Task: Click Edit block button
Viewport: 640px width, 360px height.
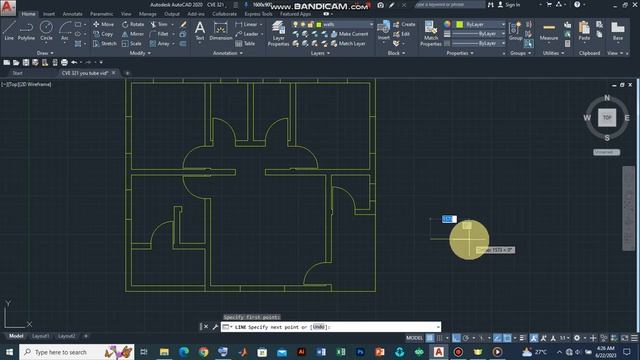Action: point(401,34)
